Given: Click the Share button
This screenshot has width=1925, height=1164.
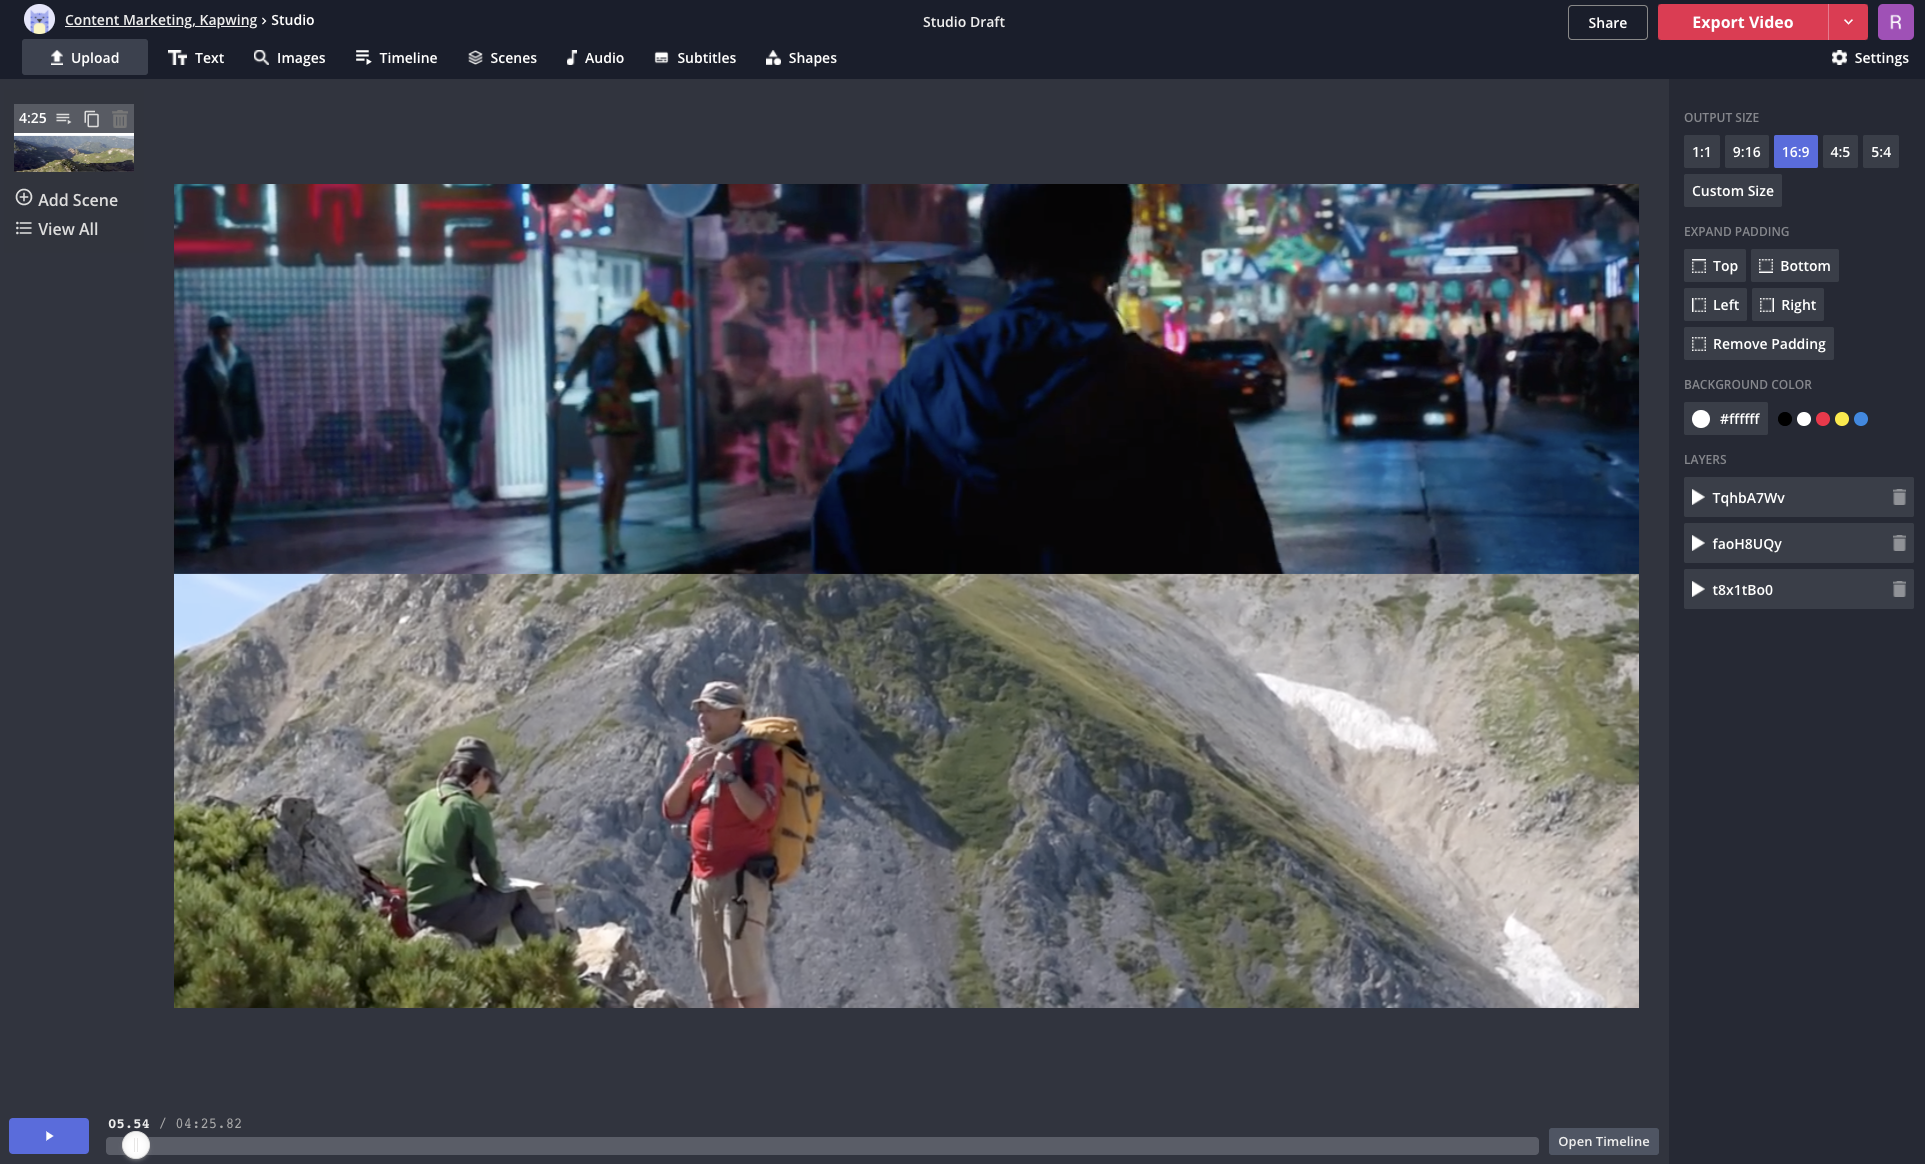Looking at the screenshot, I should [1607, 22].
